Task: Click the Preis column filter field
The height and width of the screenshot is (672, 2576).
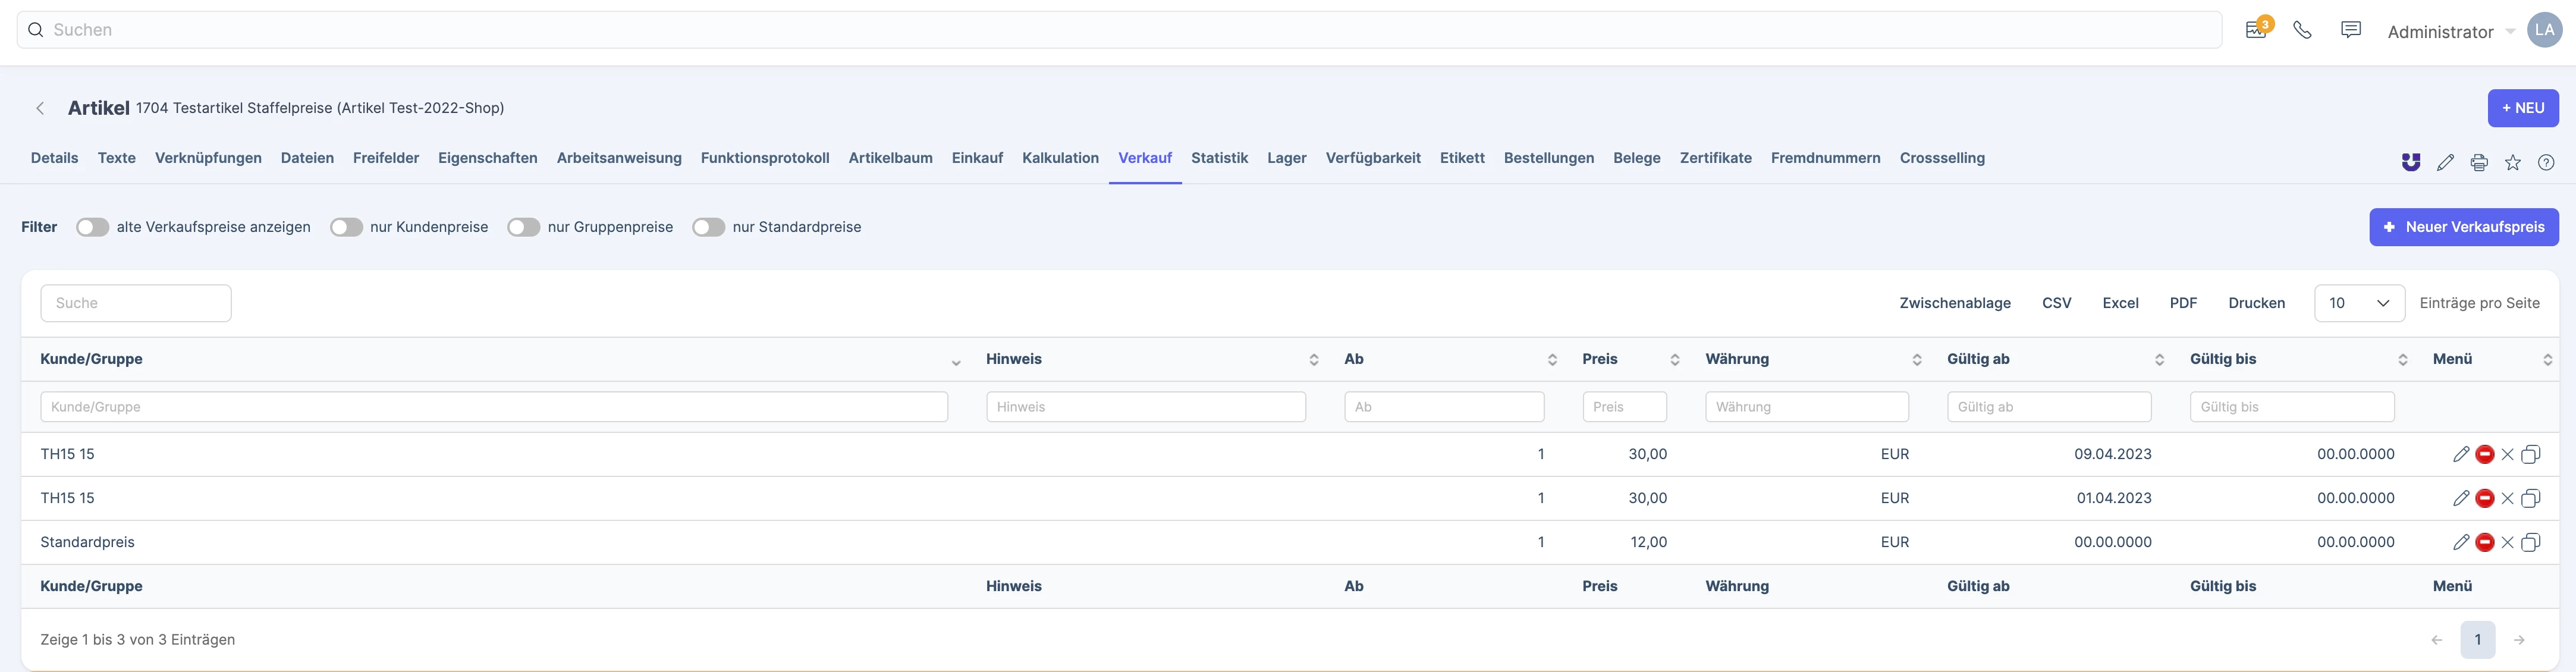Action: [x=1624, y=407]
